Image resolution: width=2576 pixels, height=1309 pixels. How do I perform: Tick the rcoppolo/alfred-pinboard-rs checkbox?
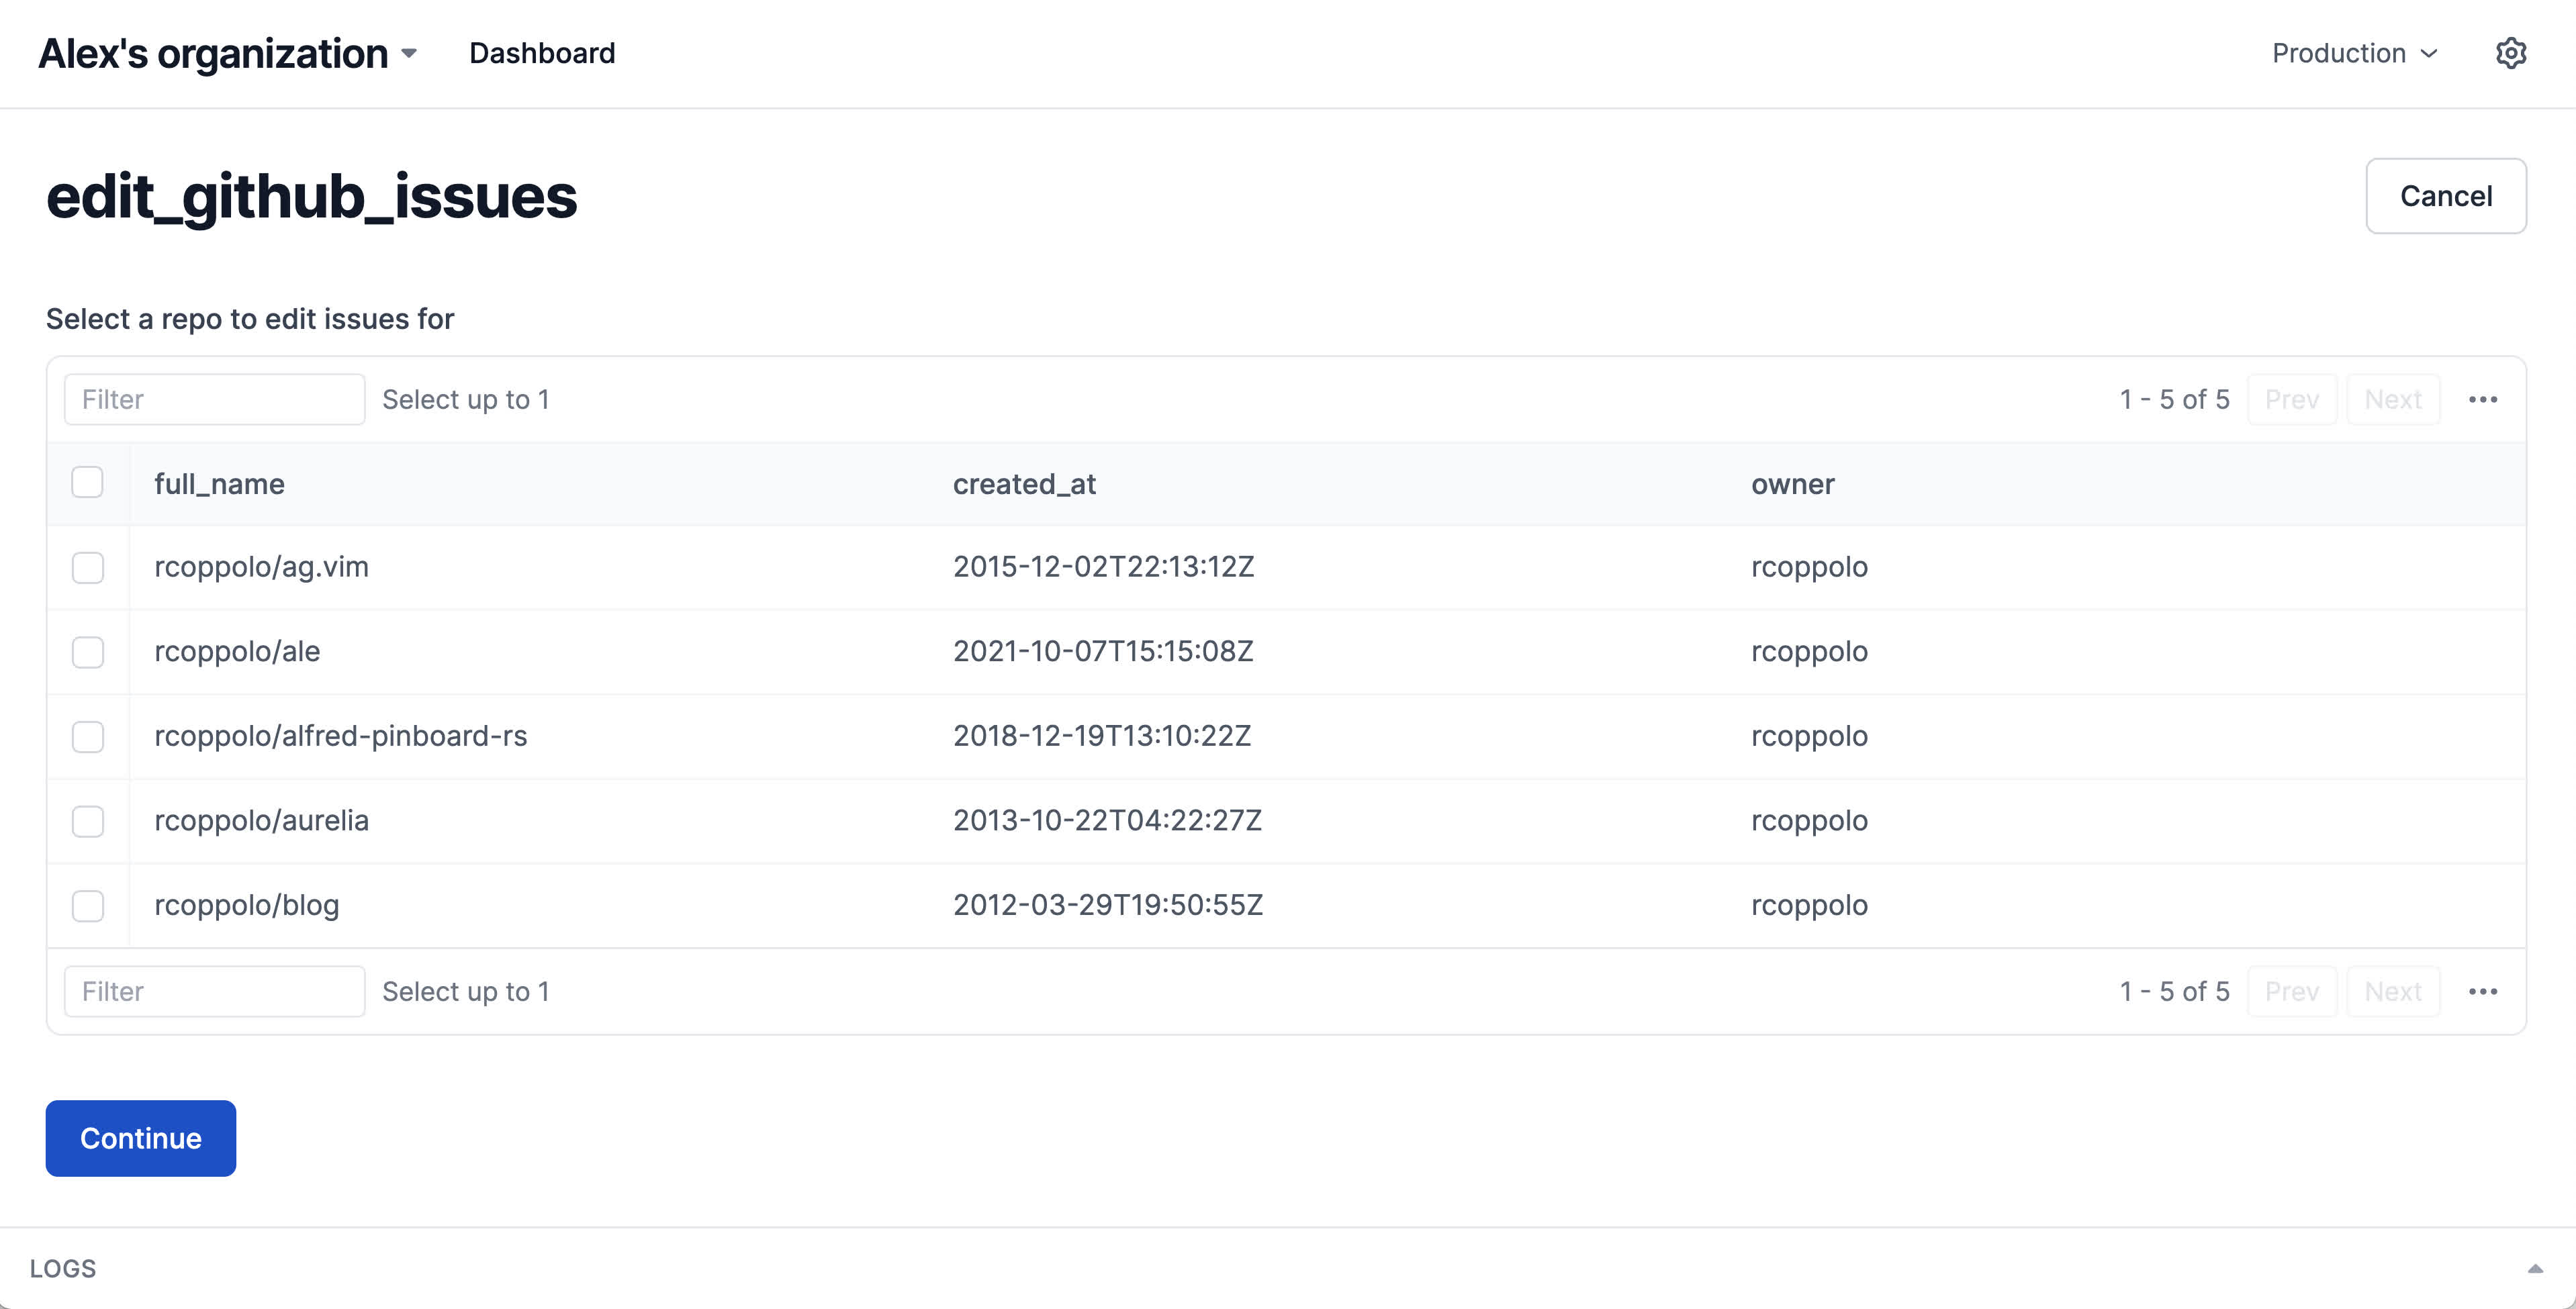coord(88,737)
